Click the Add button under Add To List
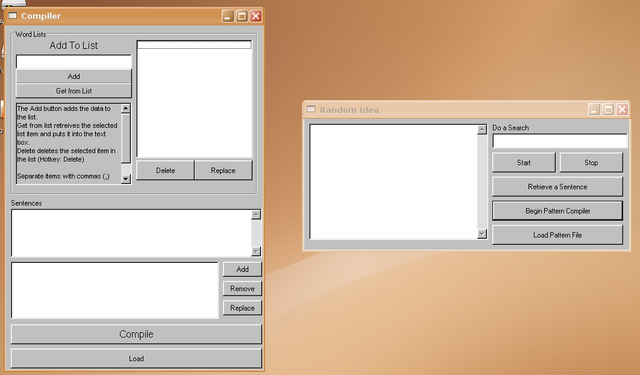 (74, 76)
